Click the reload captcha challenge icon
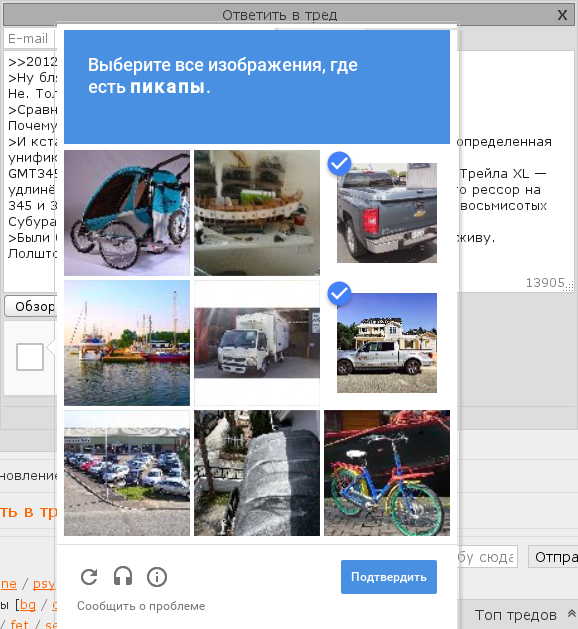This screenshot has height=629, width=578. 89,577
